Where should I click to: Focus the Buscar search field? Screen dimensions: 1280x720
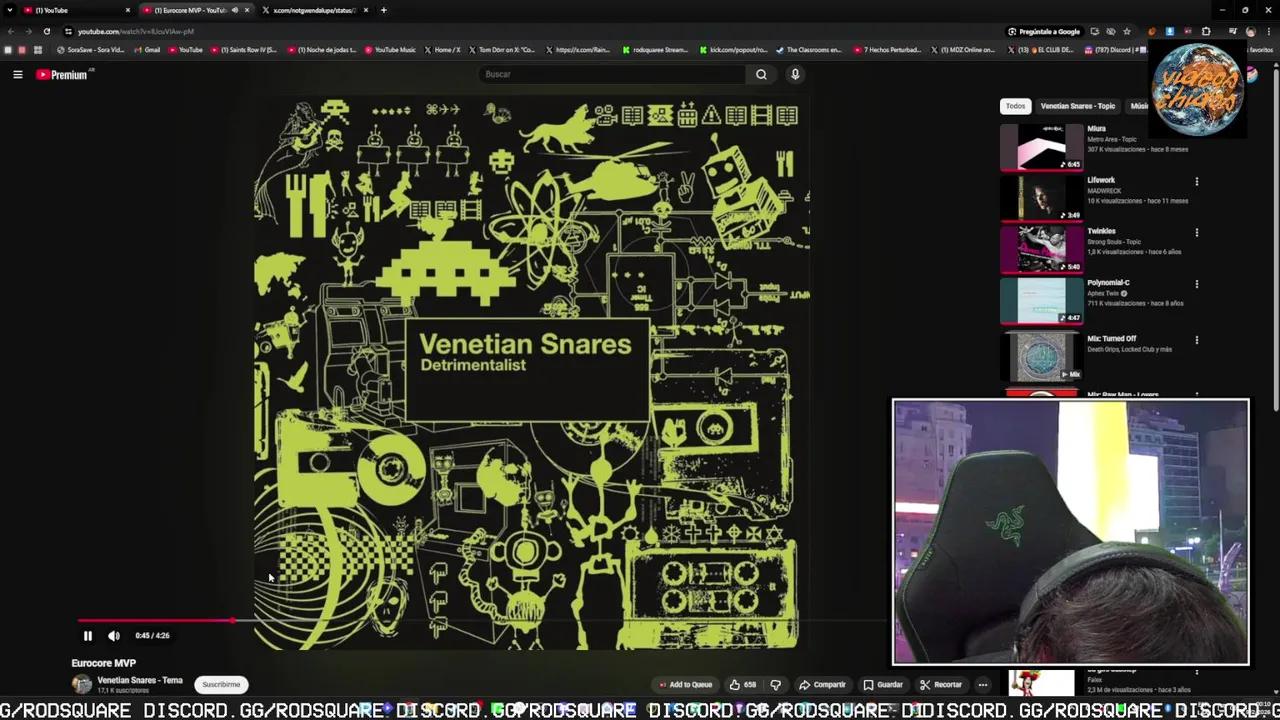[612, 74]
